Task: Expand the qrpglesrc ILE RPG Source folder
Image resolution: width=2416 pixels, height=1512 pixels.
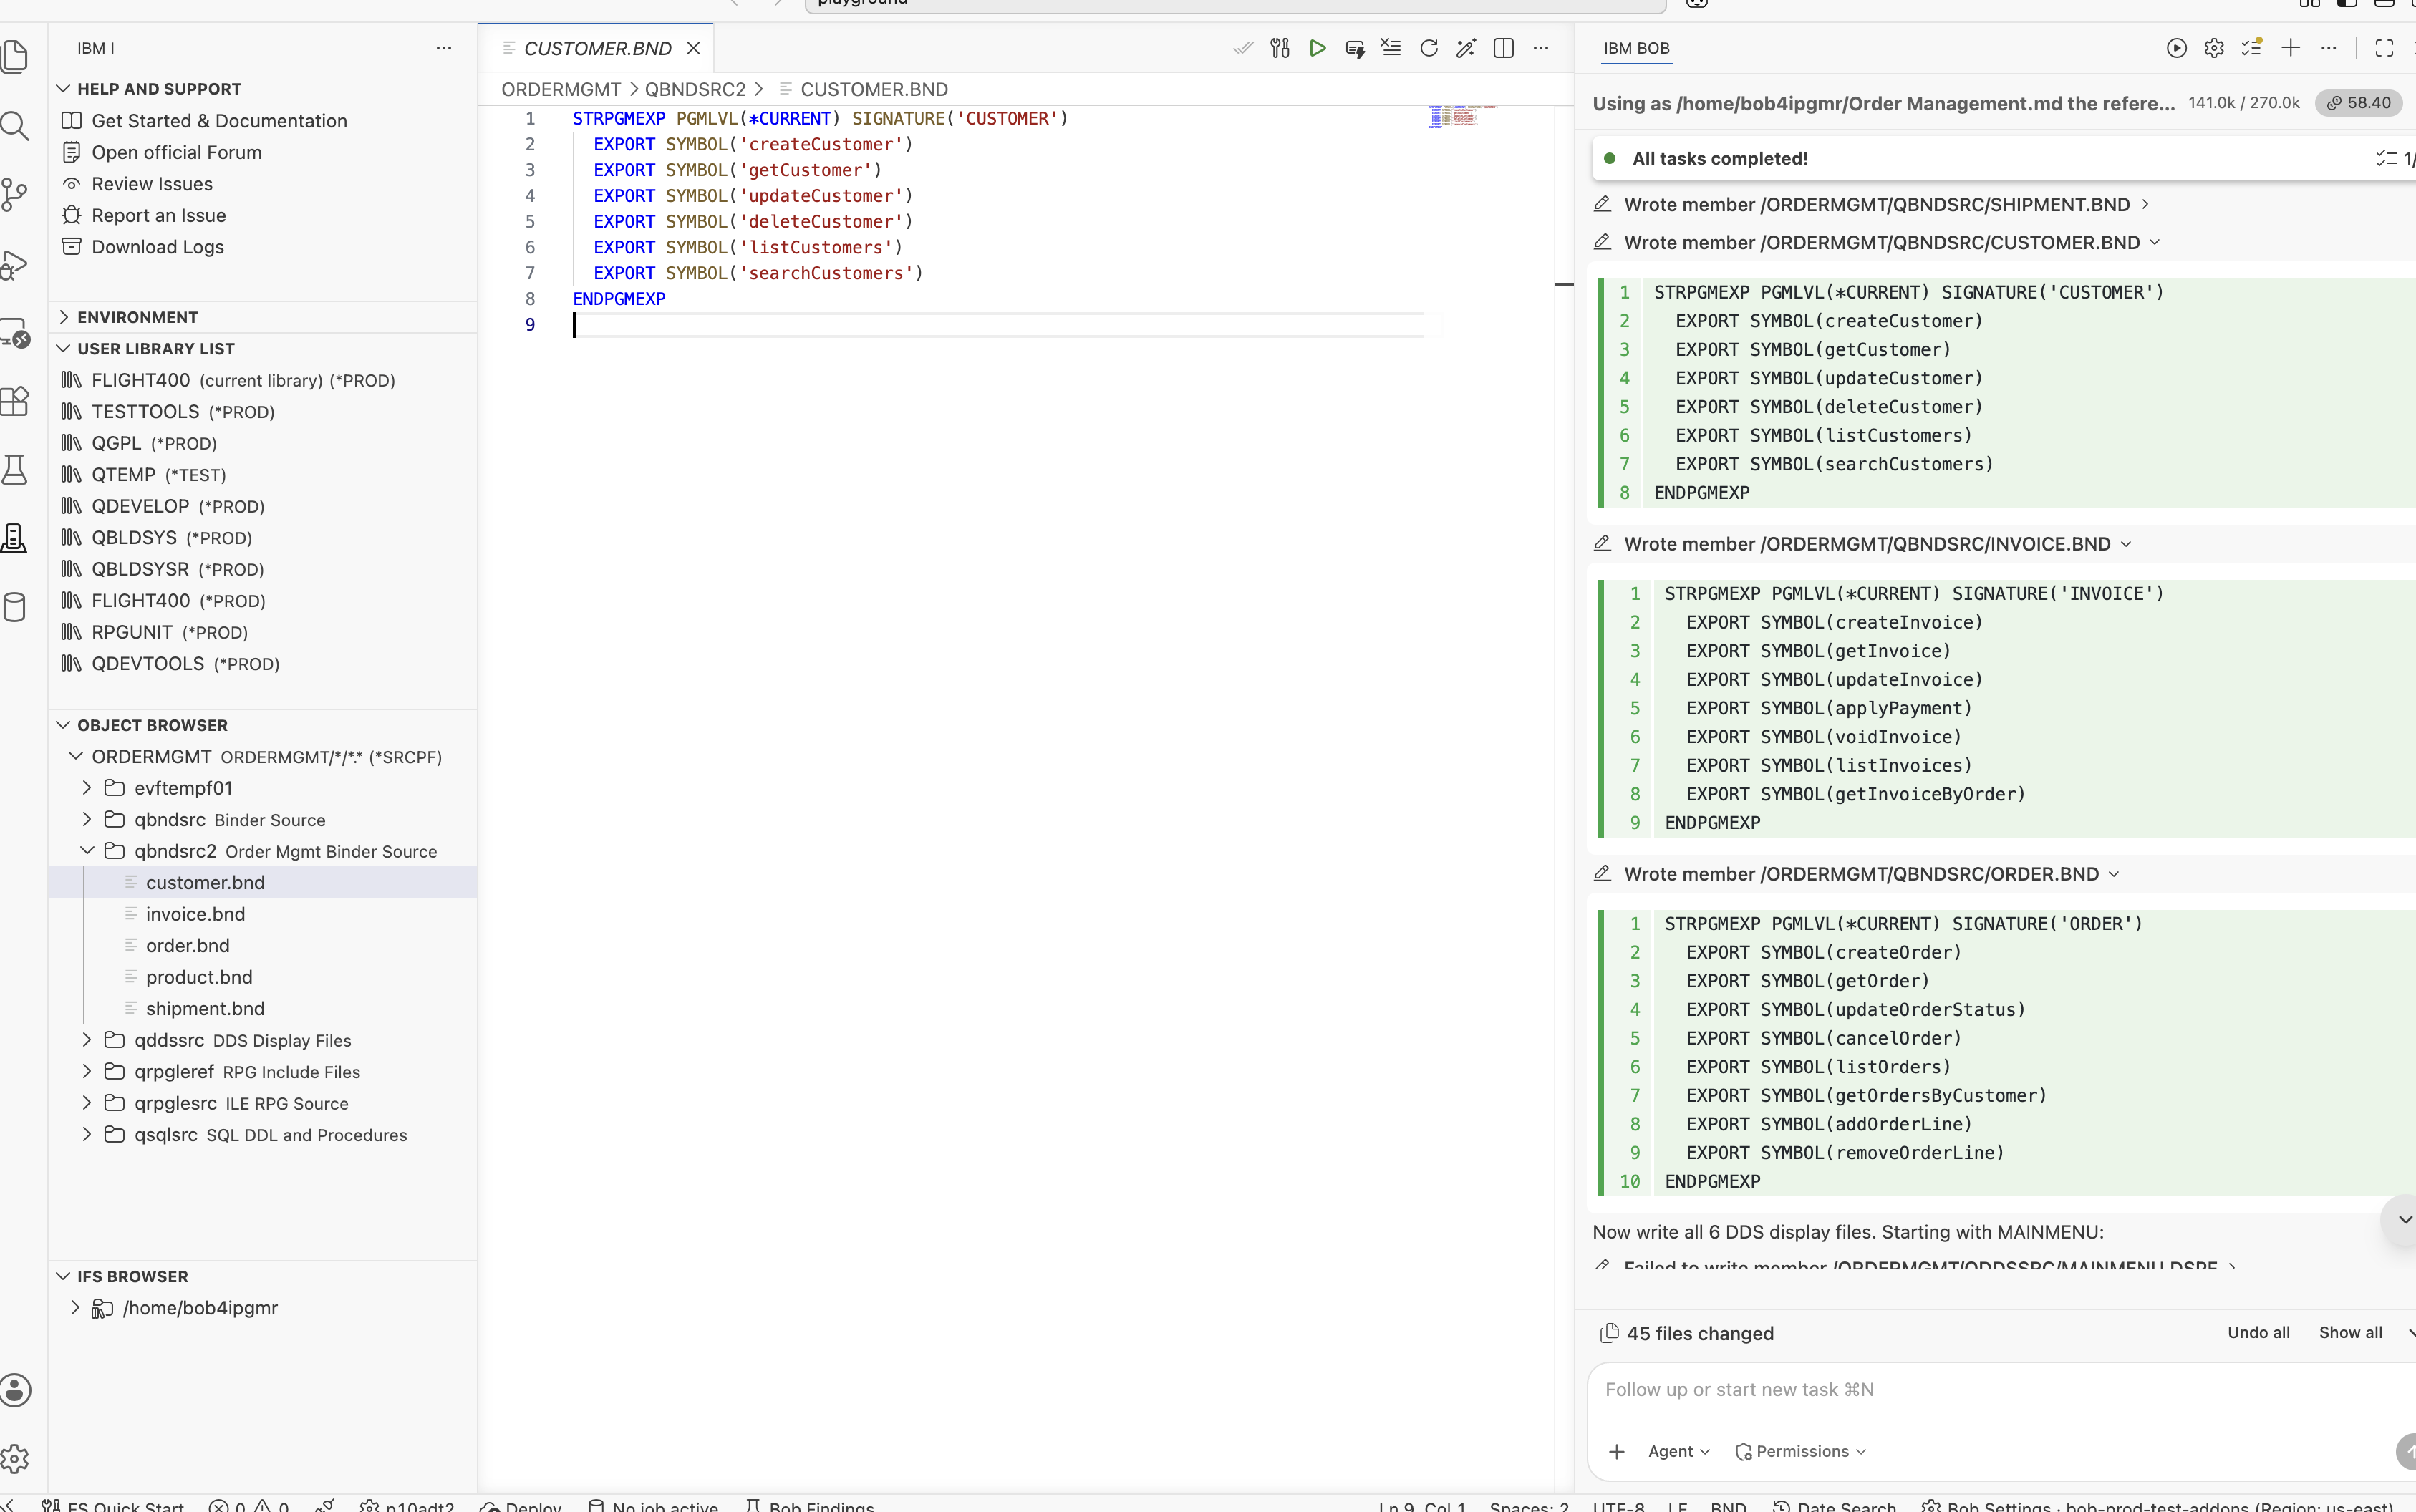Action: [x=87, y=1103]
